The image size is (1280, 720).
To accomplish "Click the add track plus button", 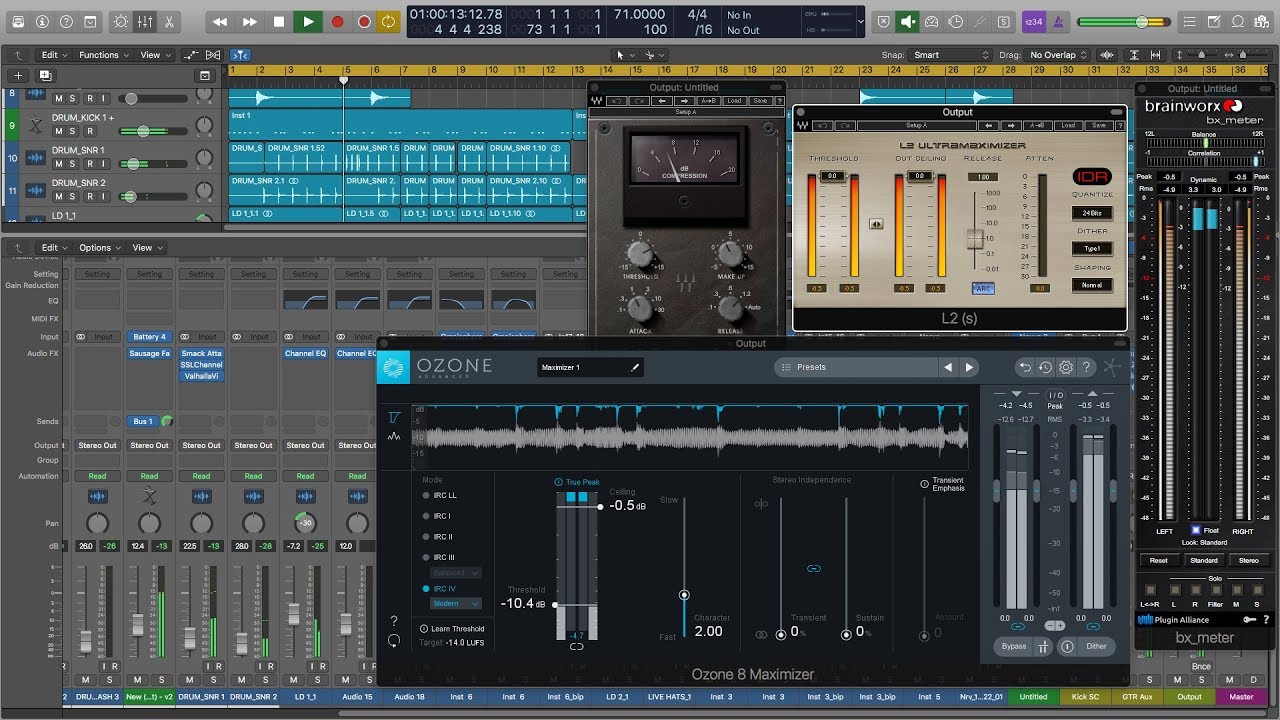I will pos(18,75).
